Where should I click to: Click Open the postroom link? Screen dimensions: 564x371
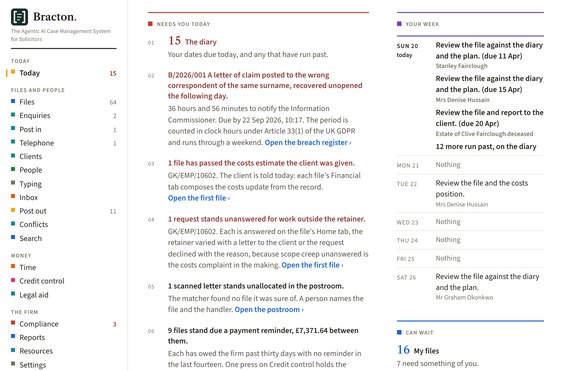[269, 310]
